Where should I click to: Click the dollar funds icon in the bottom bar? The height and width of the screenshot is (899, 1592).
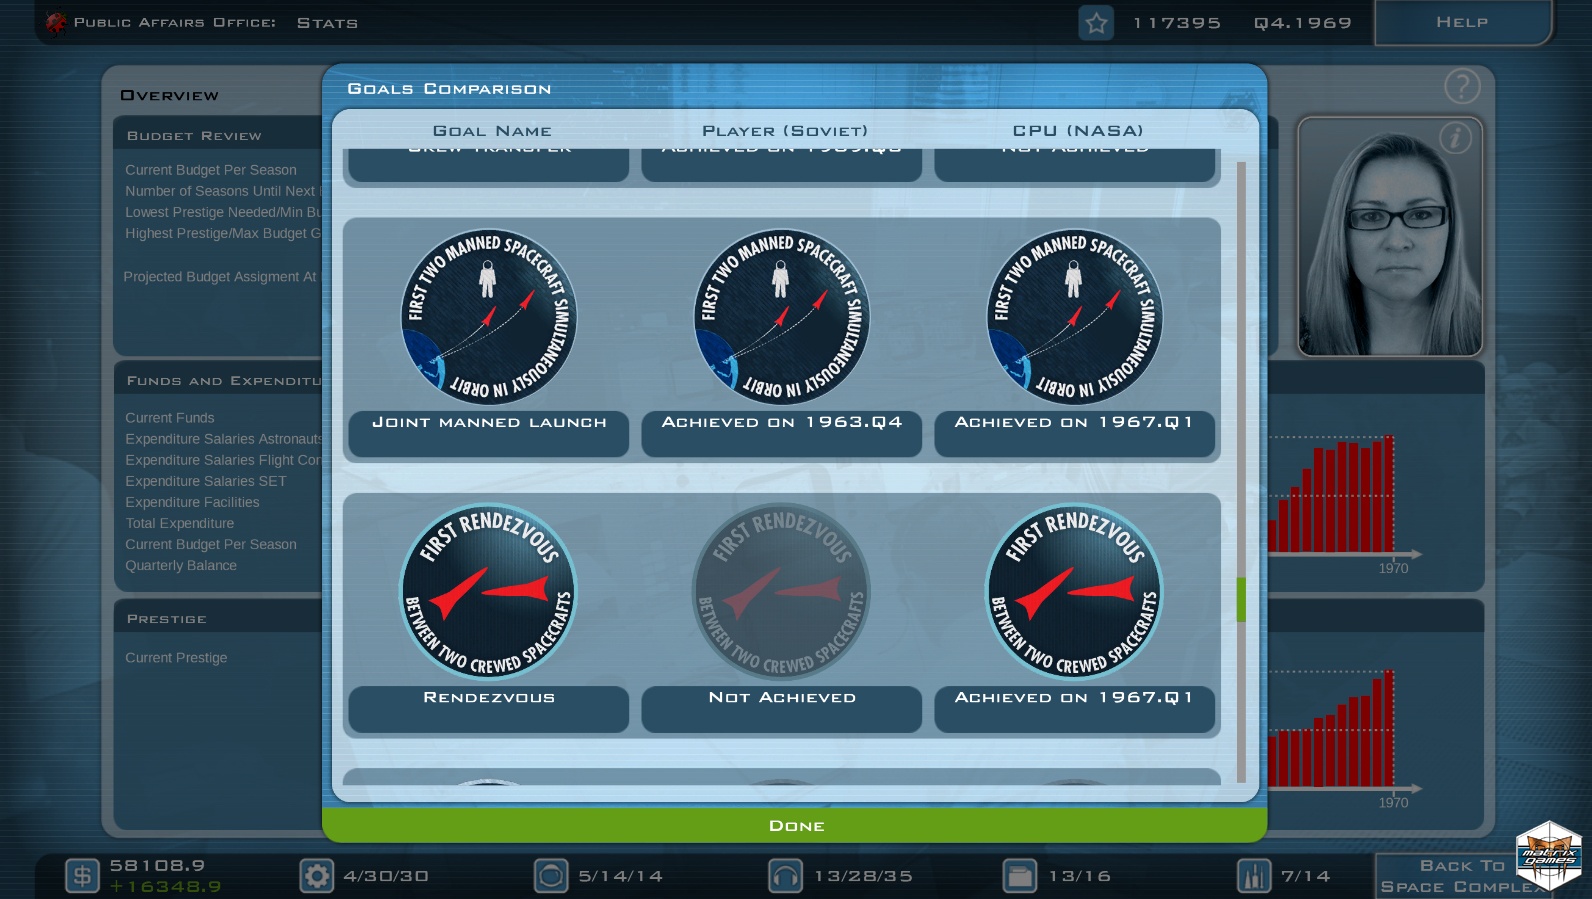pos(82,876)
